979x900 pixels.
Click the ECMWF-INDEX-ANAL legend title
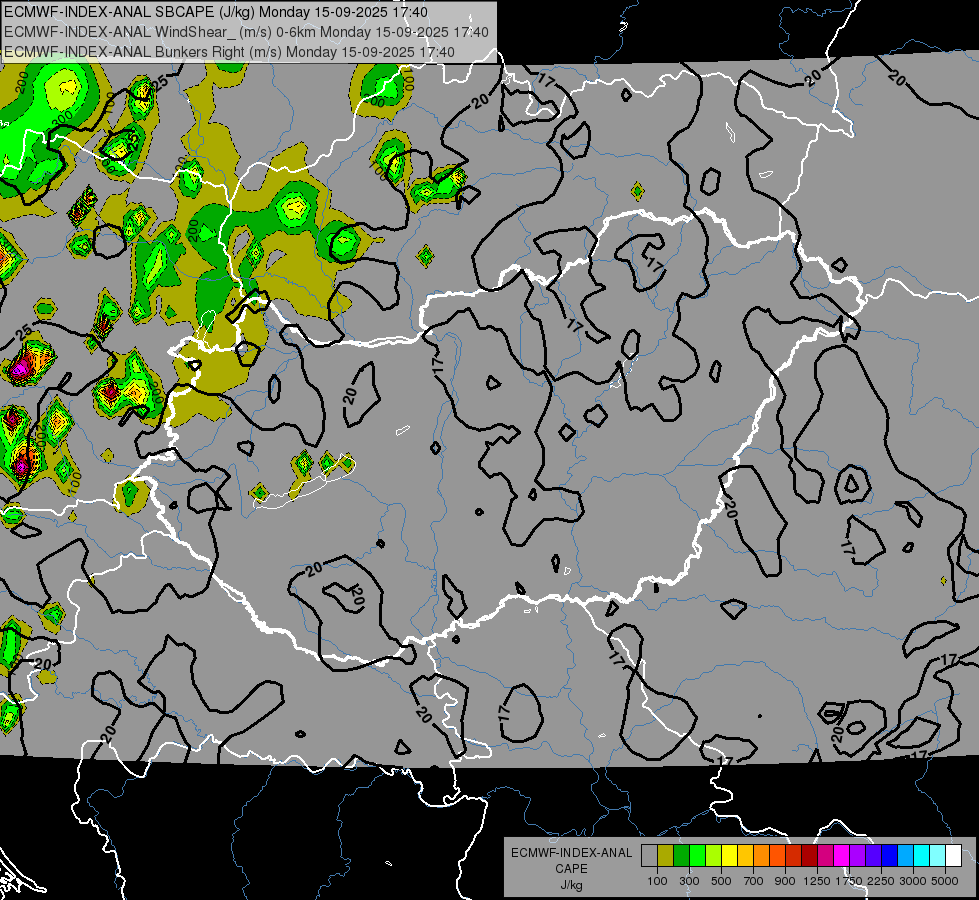coord(571,853)
